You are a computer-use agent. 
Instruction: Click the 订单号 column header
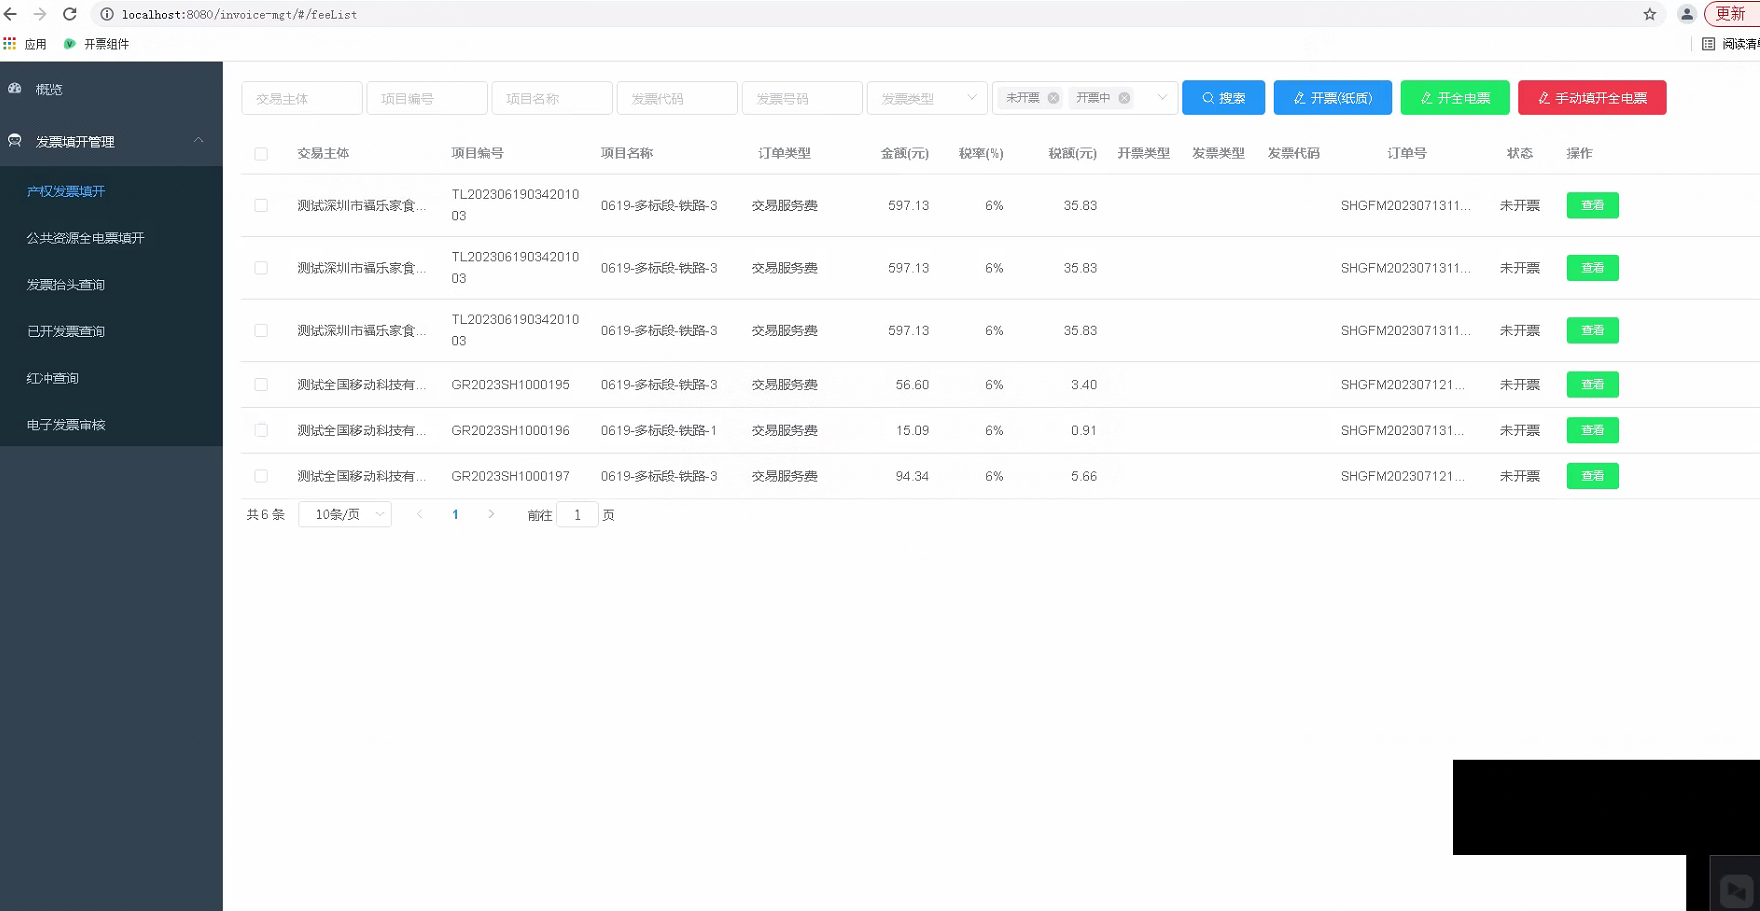tap(1406, 153)
